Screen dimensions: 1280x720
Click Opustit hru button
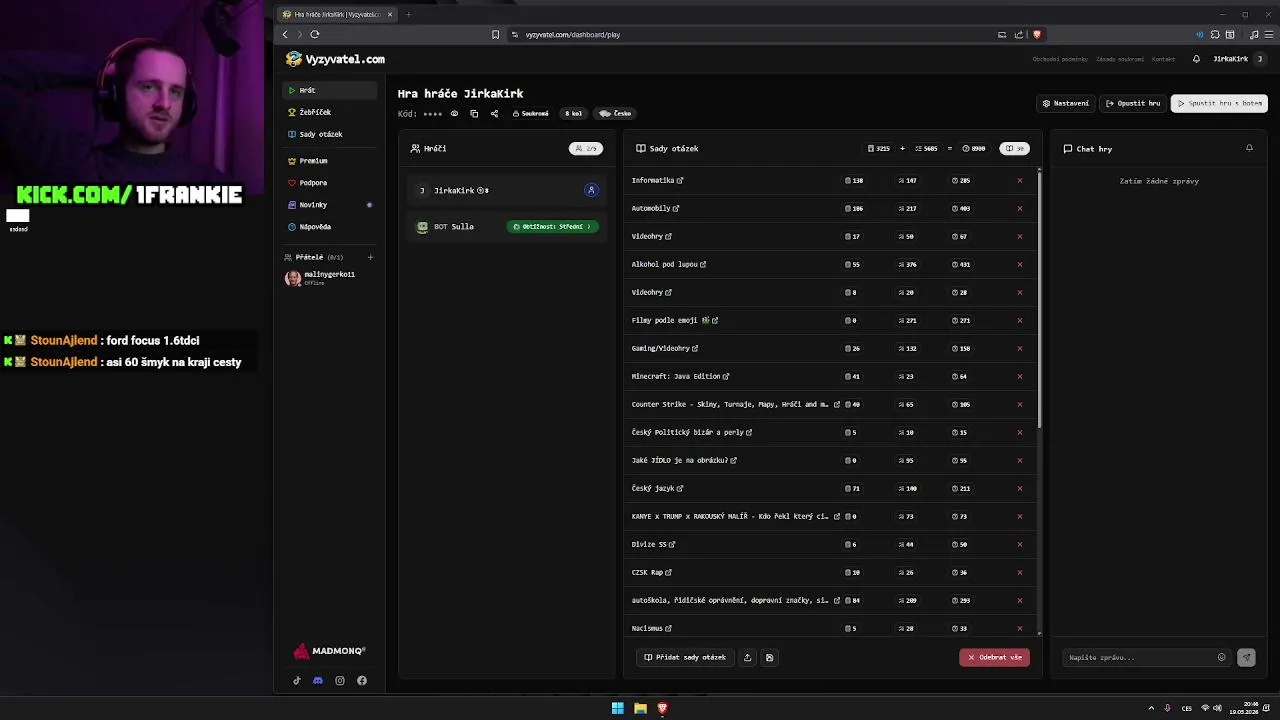pos(1133,103)
